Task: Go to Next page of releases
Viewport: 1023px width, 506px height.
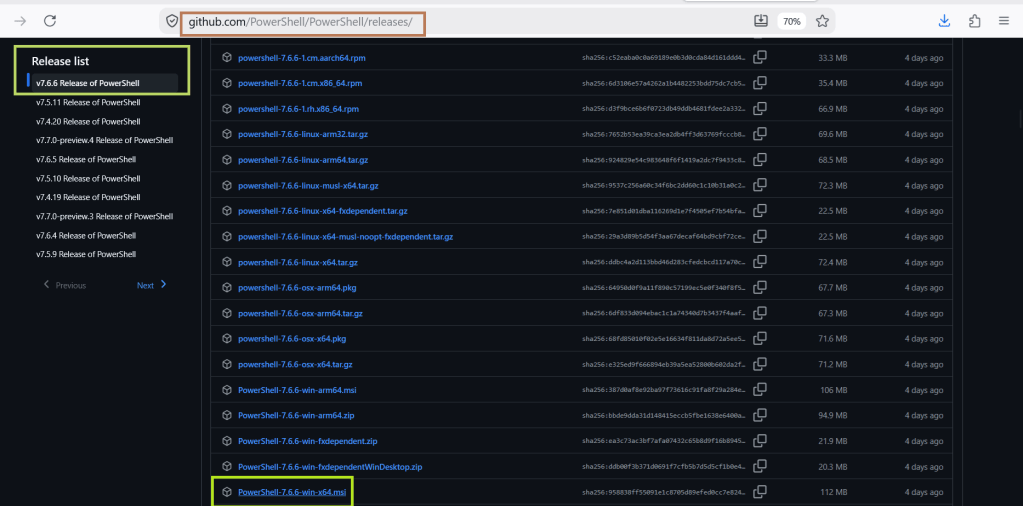Action: (x=151, y=285)
